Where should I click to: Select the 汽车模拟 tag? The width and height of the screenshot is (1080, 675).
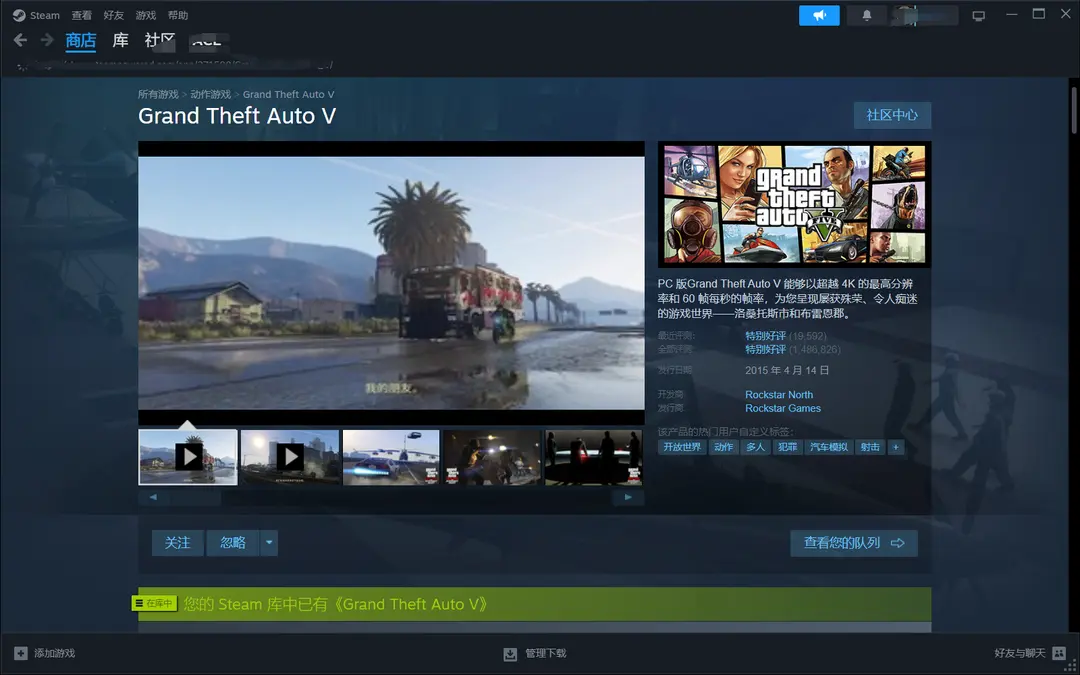pos(829,447)
